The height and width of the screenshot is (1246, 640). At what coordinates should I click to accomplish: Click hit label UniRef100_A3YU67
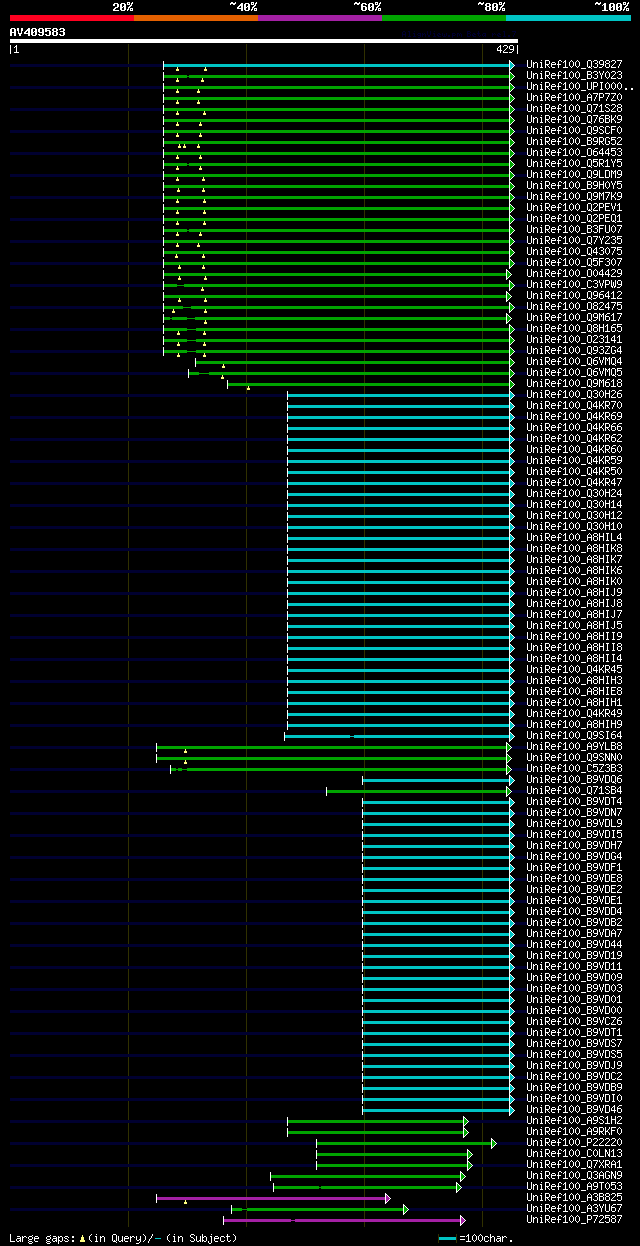pyautogui.click(x=574, y=1209)
